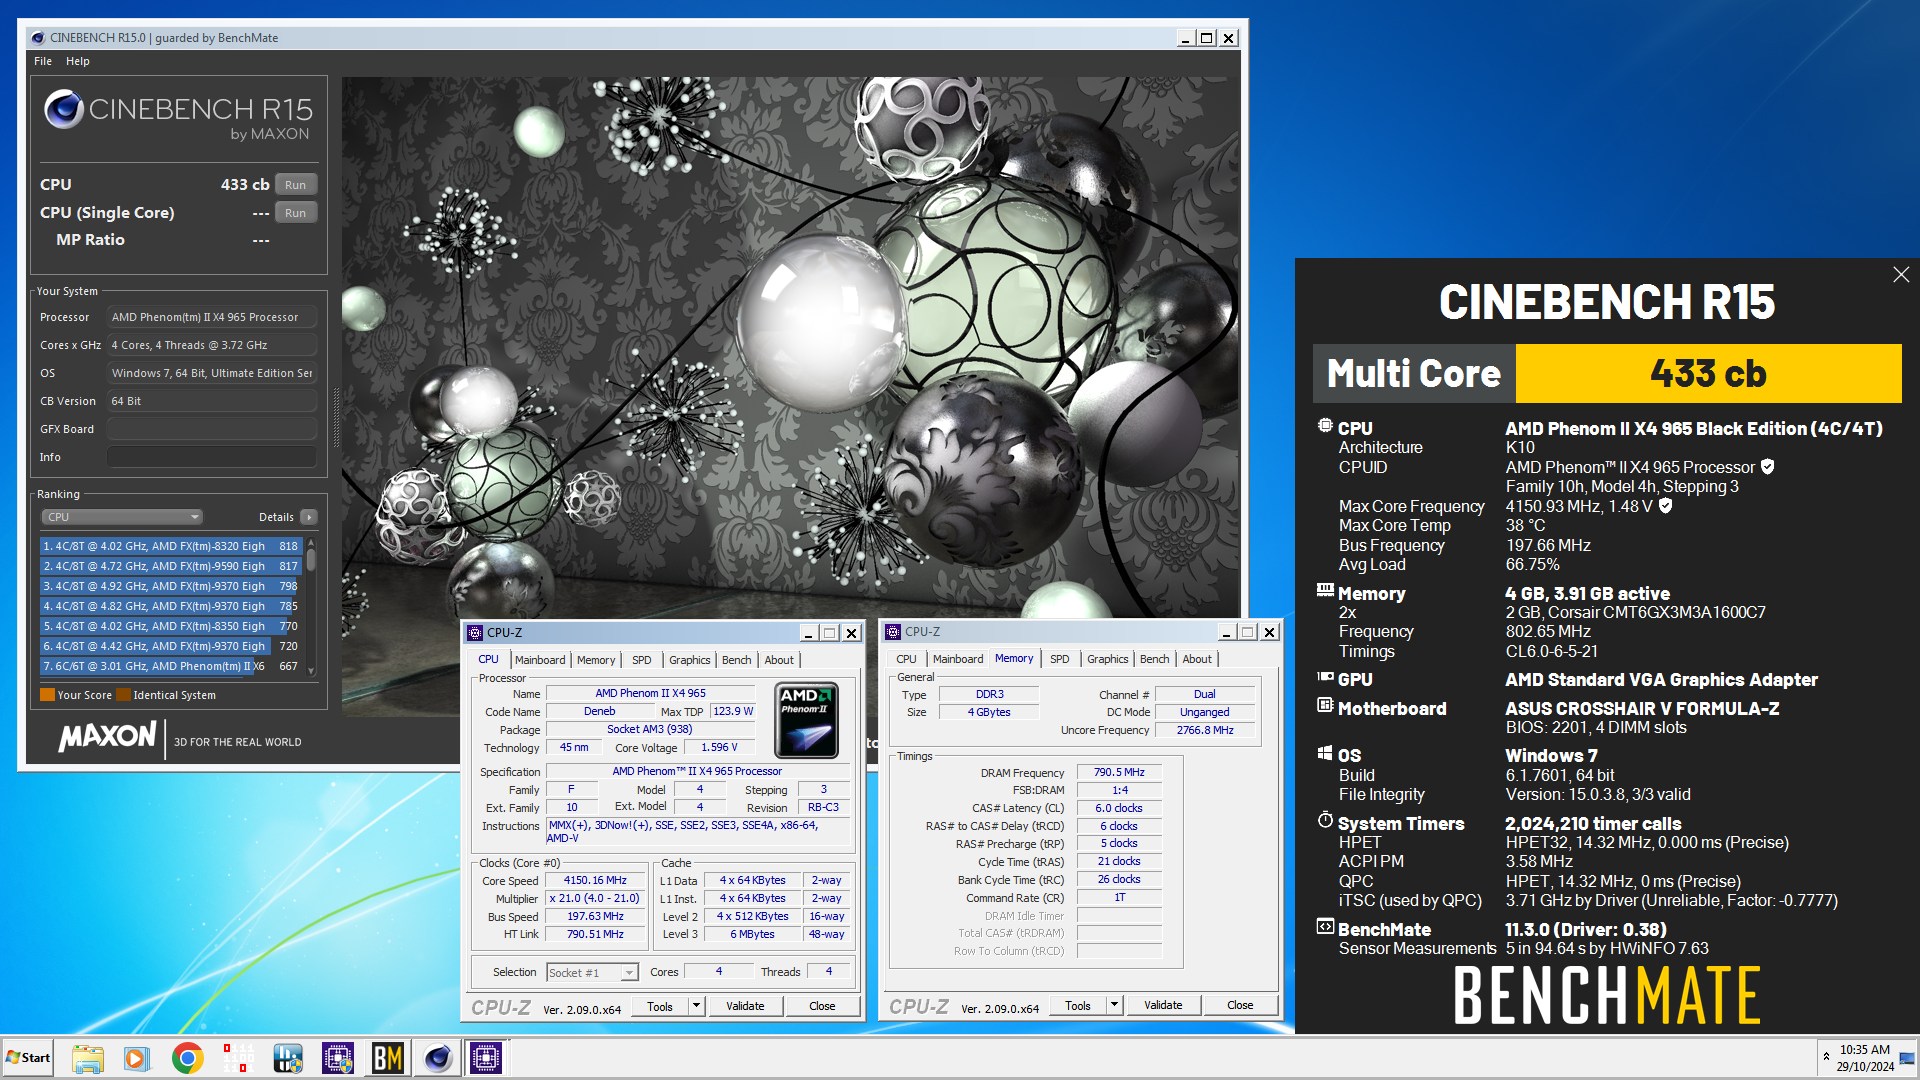Click Validate in left CPU-Z window
Viewport: 1920px width, 1080px height.
tap(745, 1006)
